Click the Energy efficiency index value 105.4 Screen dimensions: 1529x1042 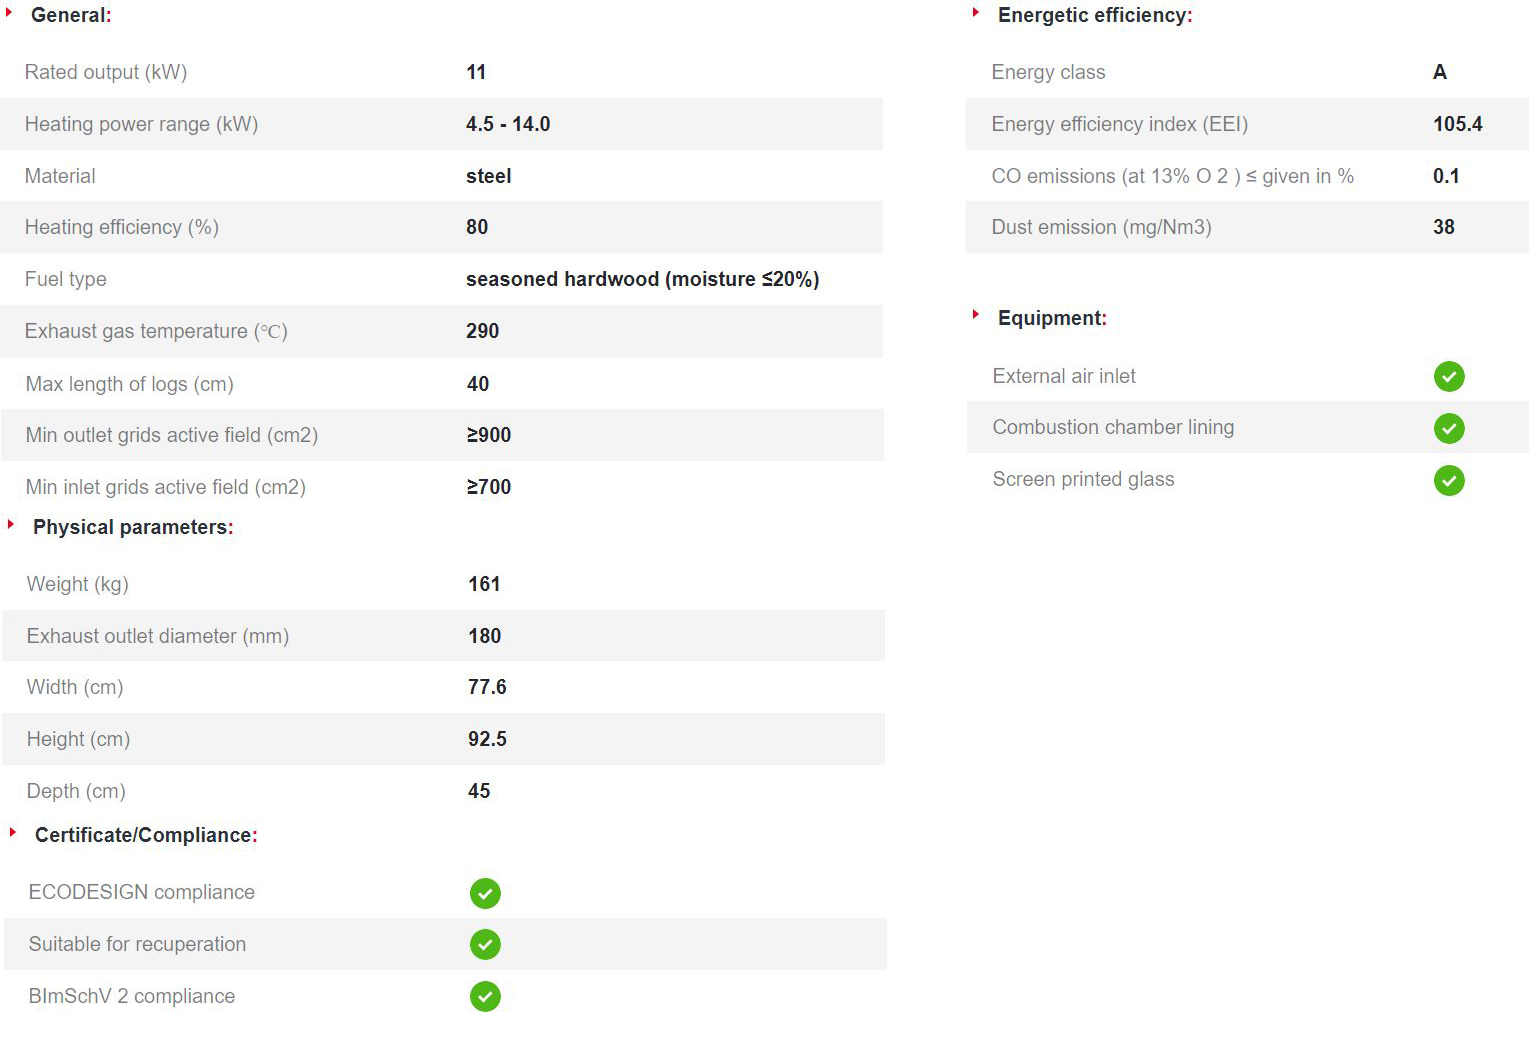pos(1457,124)
